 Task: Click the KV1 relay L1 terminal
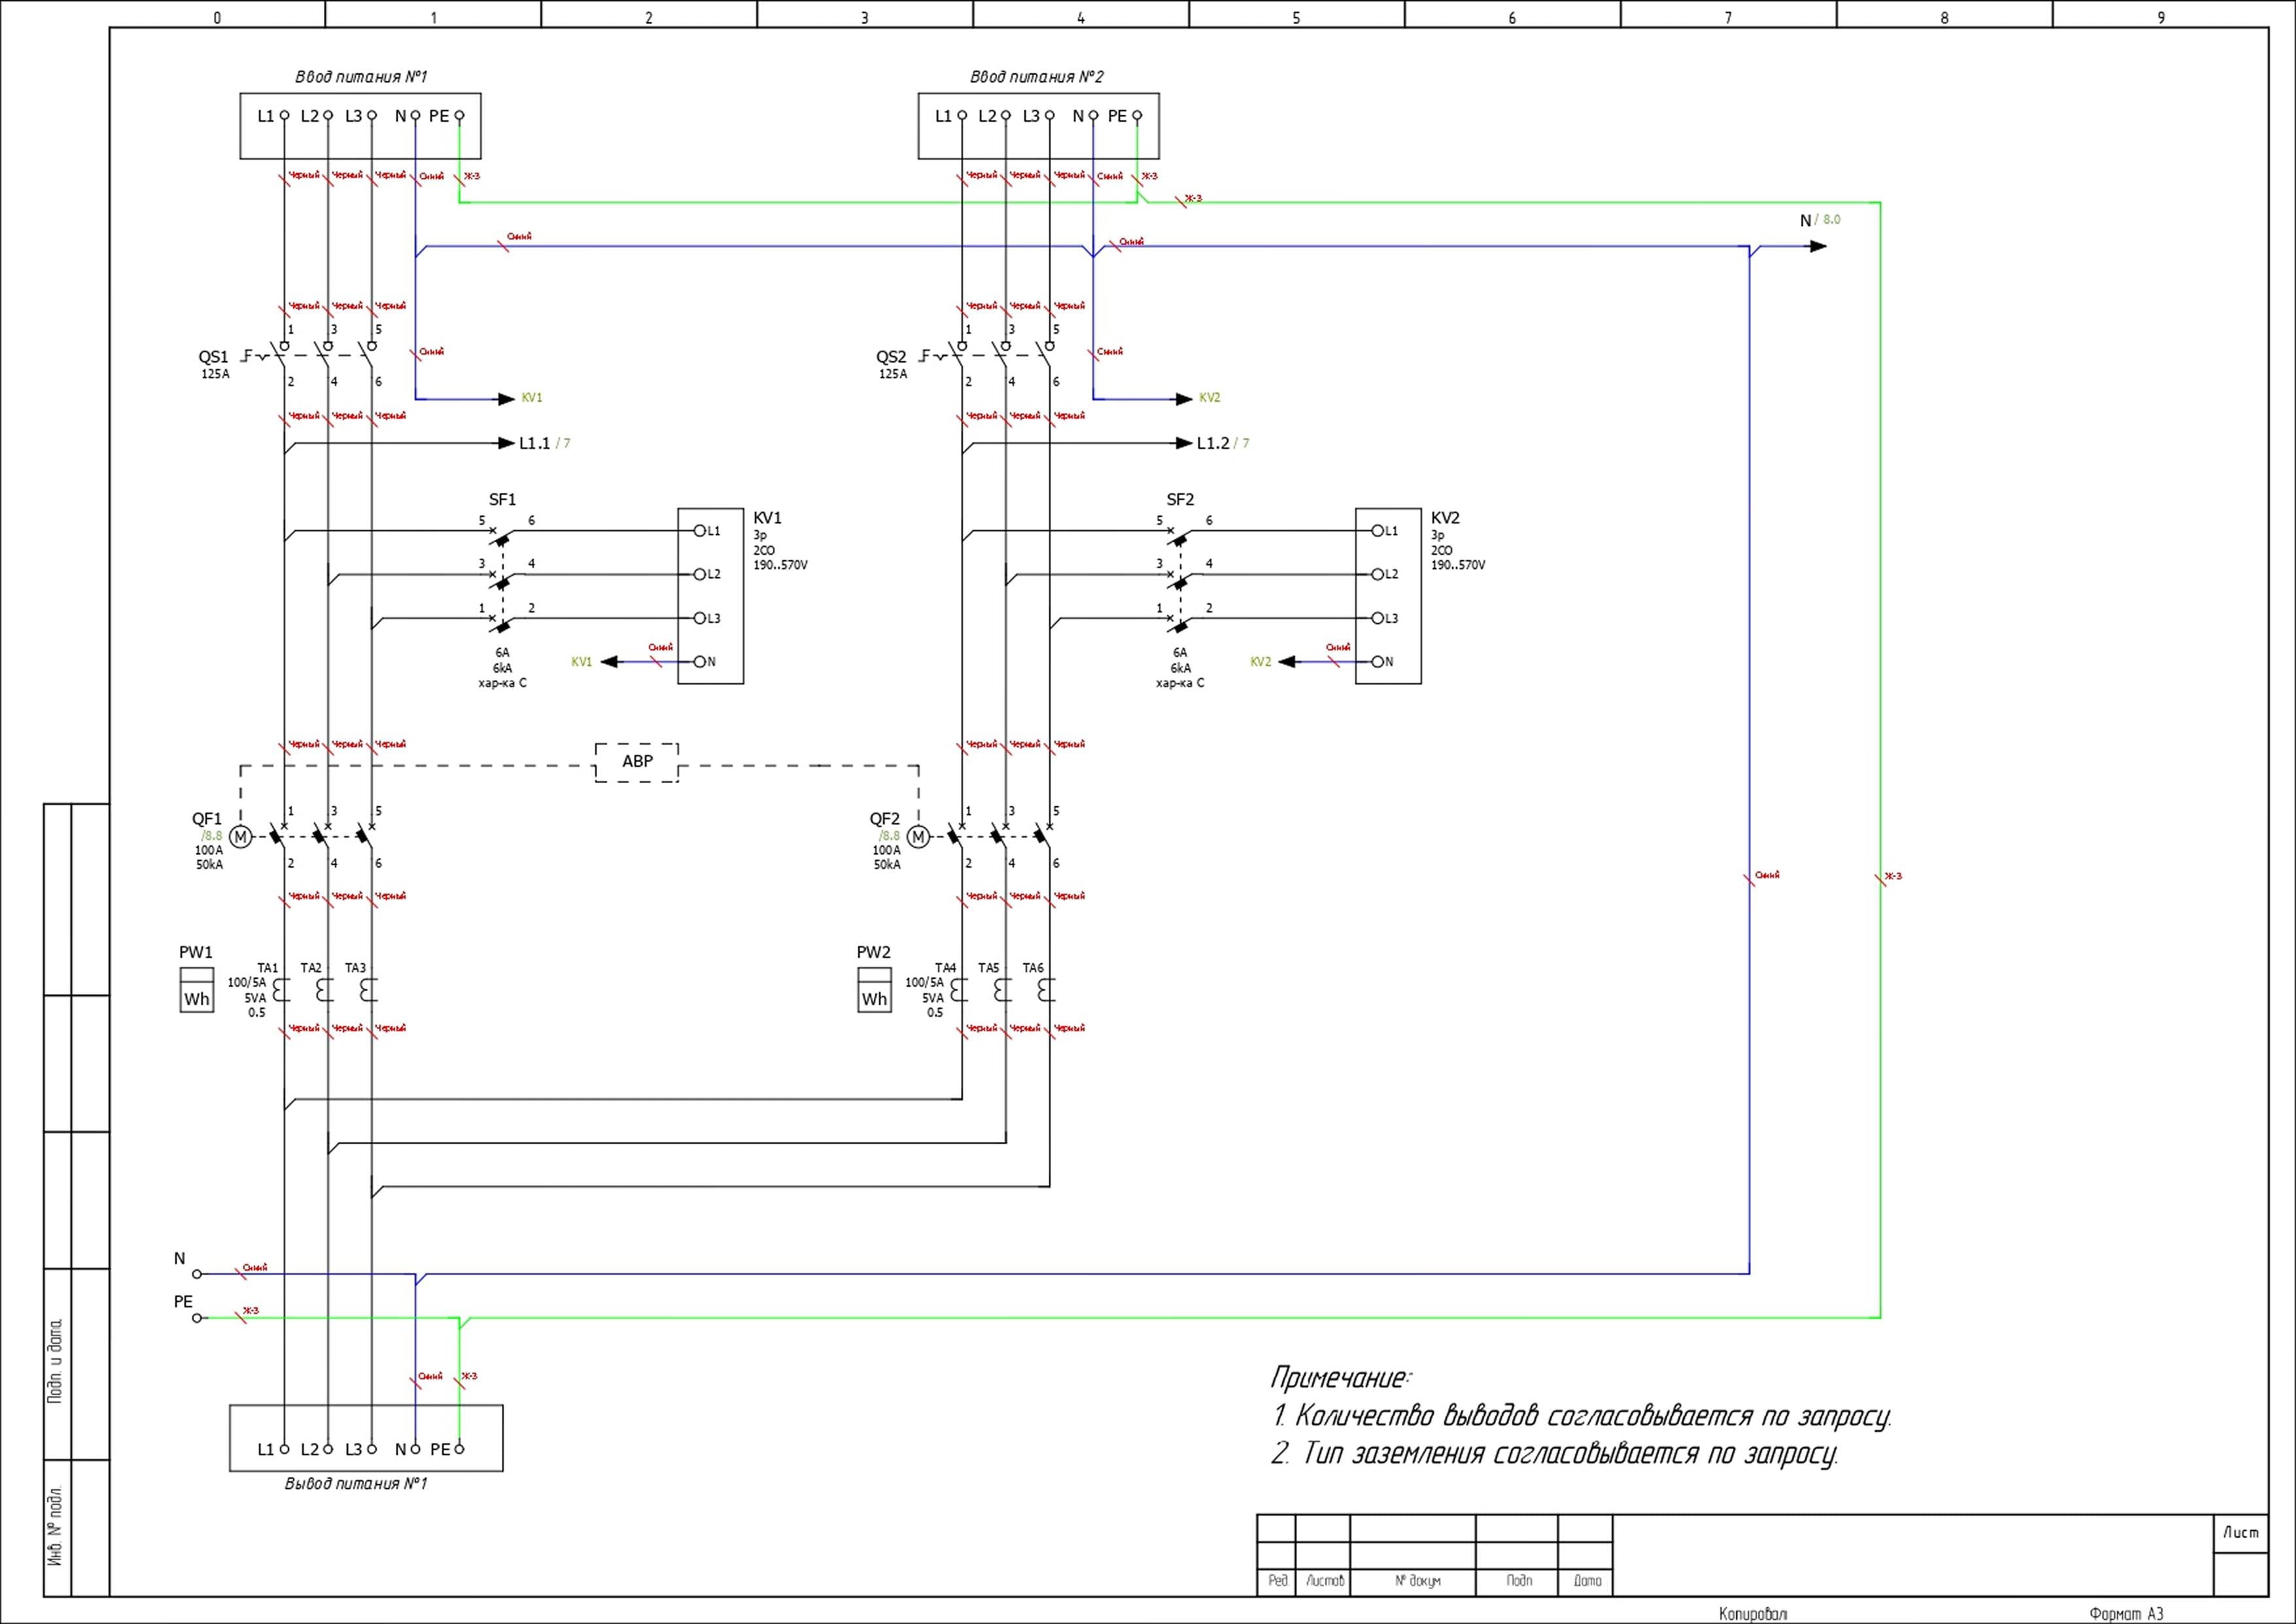(x=700, y=531)
